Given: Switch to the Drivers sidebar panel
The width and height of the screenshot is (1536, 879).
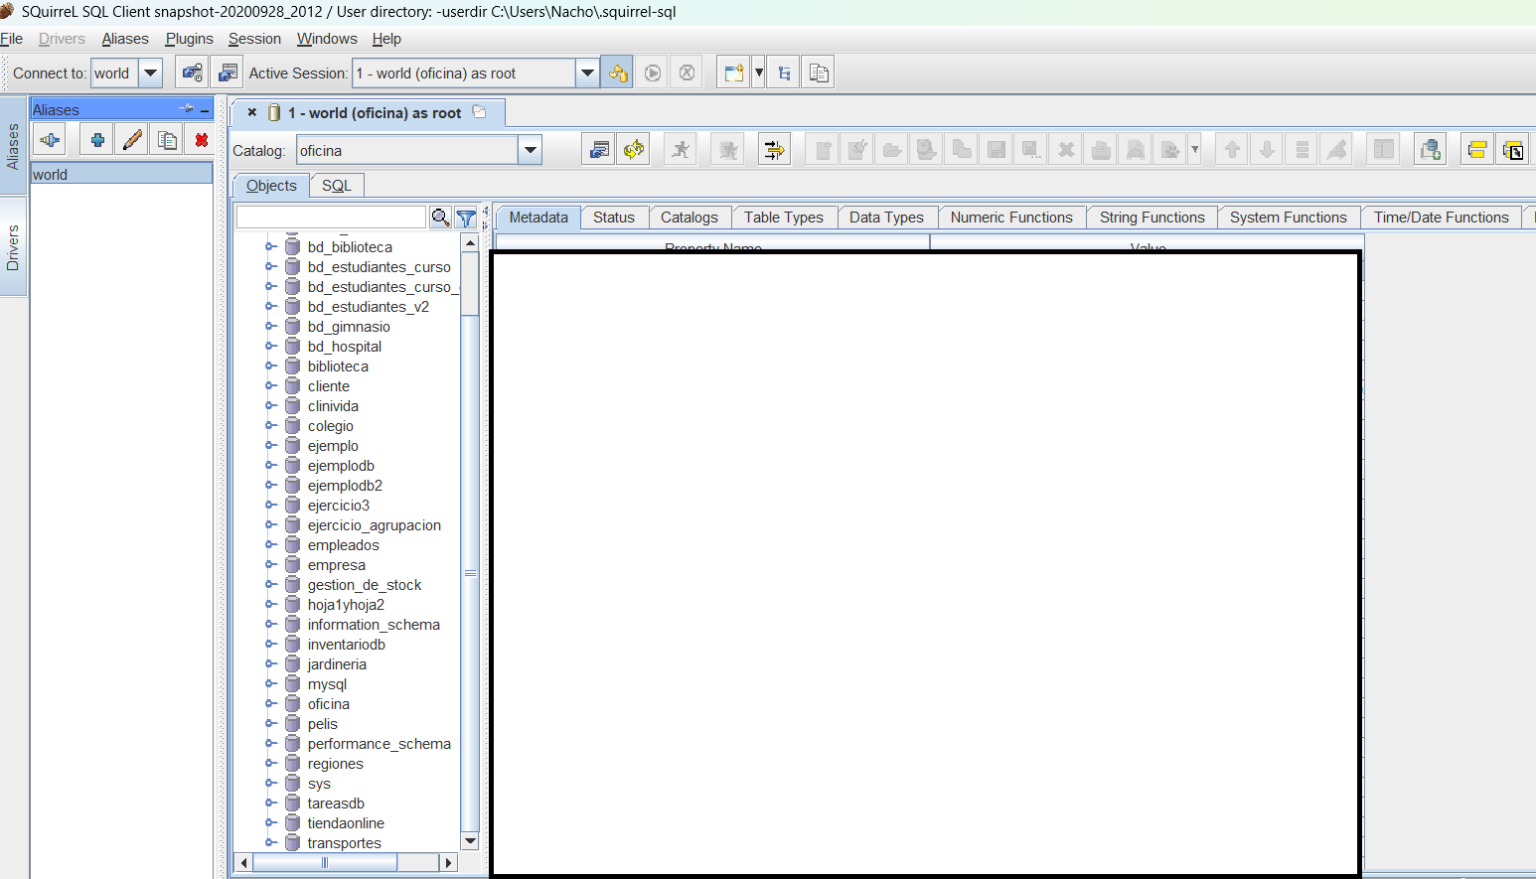Looking at the screenshot, I should (x=14, y=235).
